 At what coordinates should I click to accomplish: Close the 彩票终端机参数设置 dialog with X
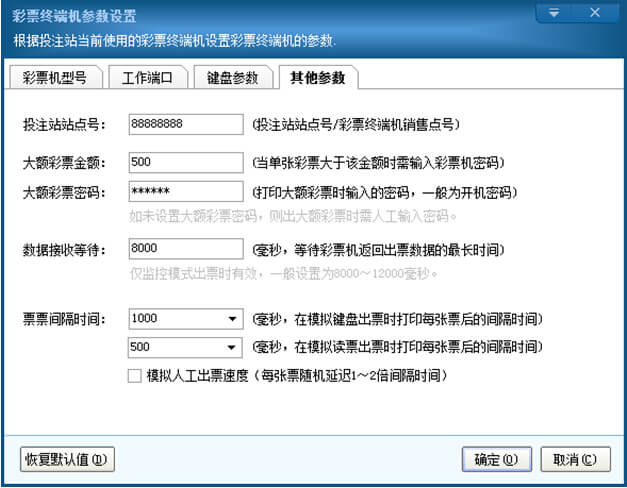[595, 13]
